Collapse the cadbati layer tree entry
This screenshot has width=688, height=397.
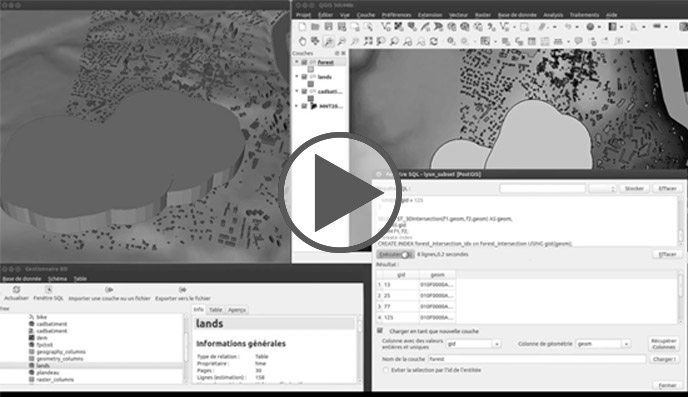click(x=297, y=91)
